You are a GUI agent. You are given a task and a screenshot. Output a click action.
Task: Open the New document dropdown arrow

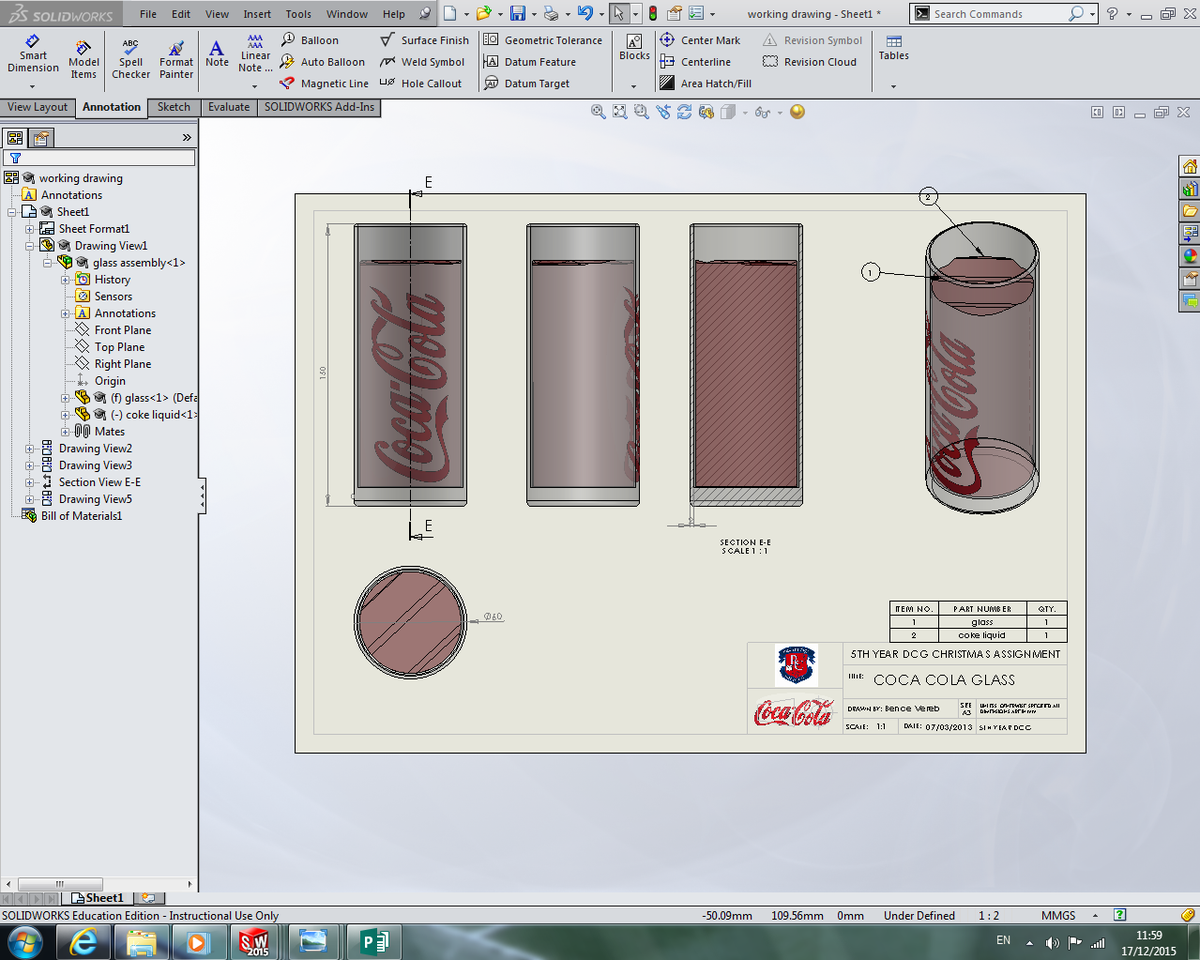(x=465, y=14)
